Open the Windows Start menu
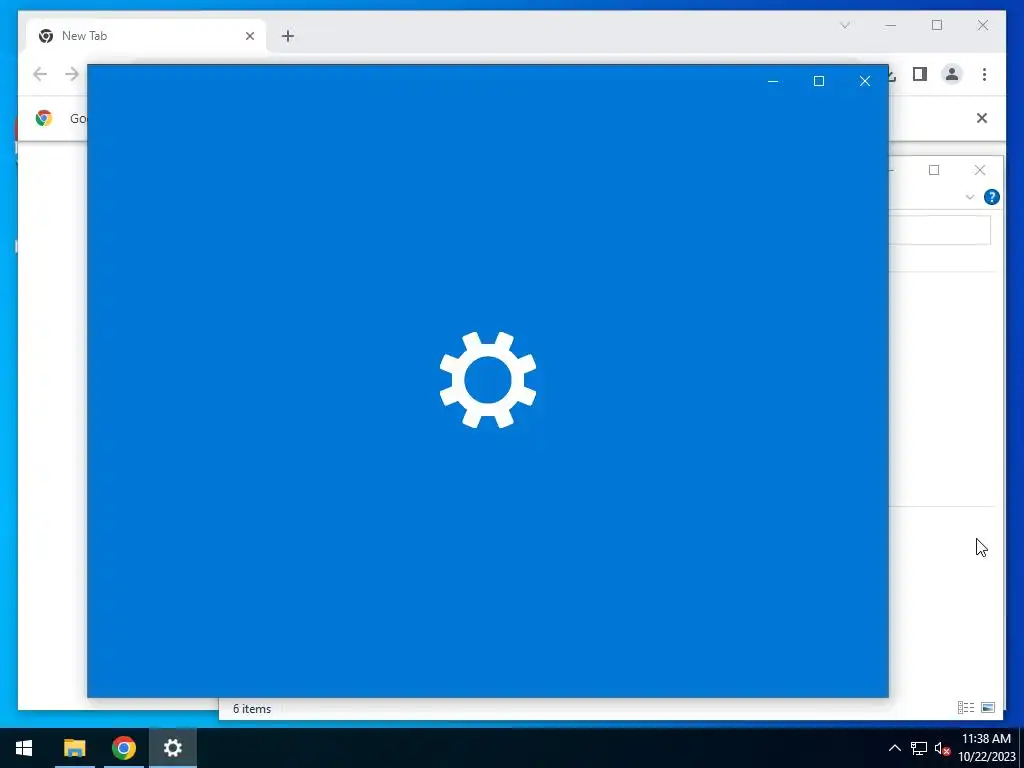The height and width of the screenshot is (768, 1024). point(24,747)
